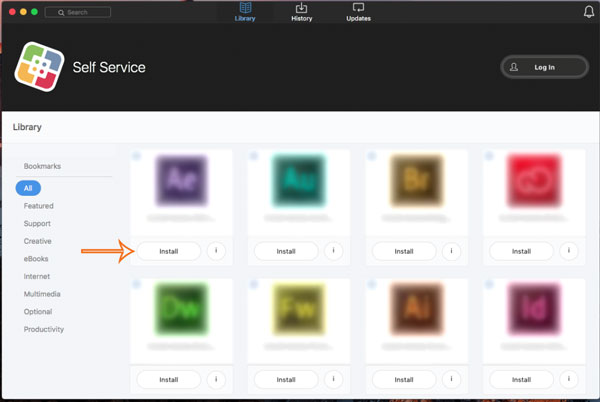Toggle bookmark on the Audition tile
Image resolution: width=600 pixels, height=402 pixels.
tap(252, 156)
